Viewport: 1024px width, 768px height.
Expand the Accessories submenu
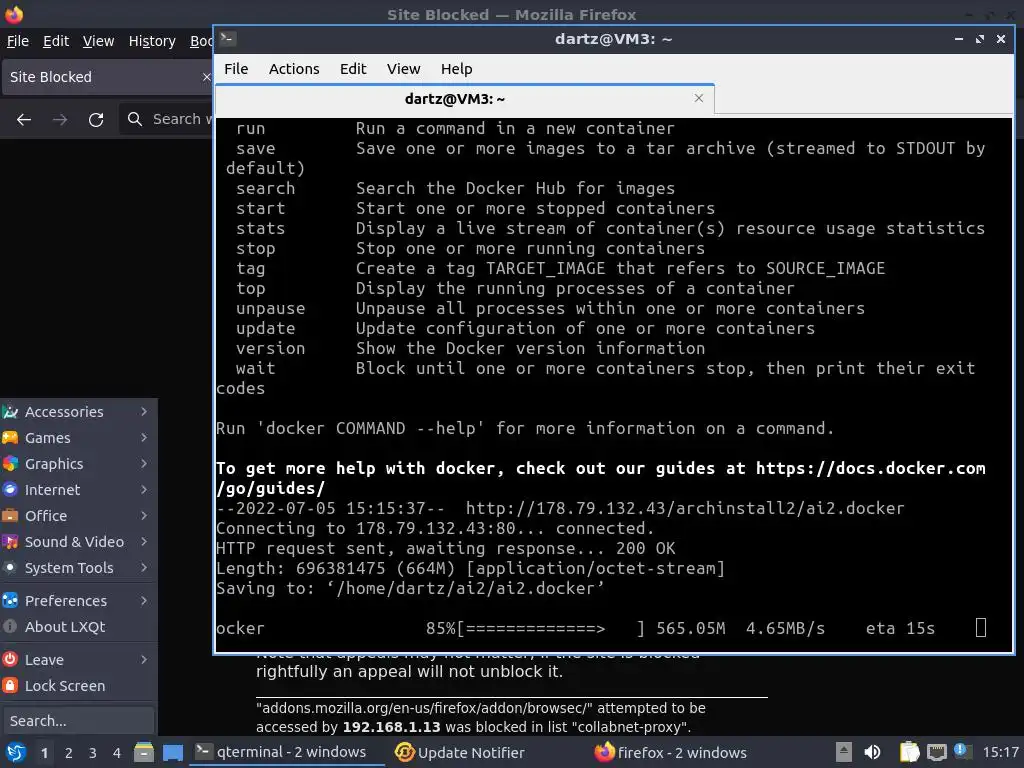[x=78, y=411]
